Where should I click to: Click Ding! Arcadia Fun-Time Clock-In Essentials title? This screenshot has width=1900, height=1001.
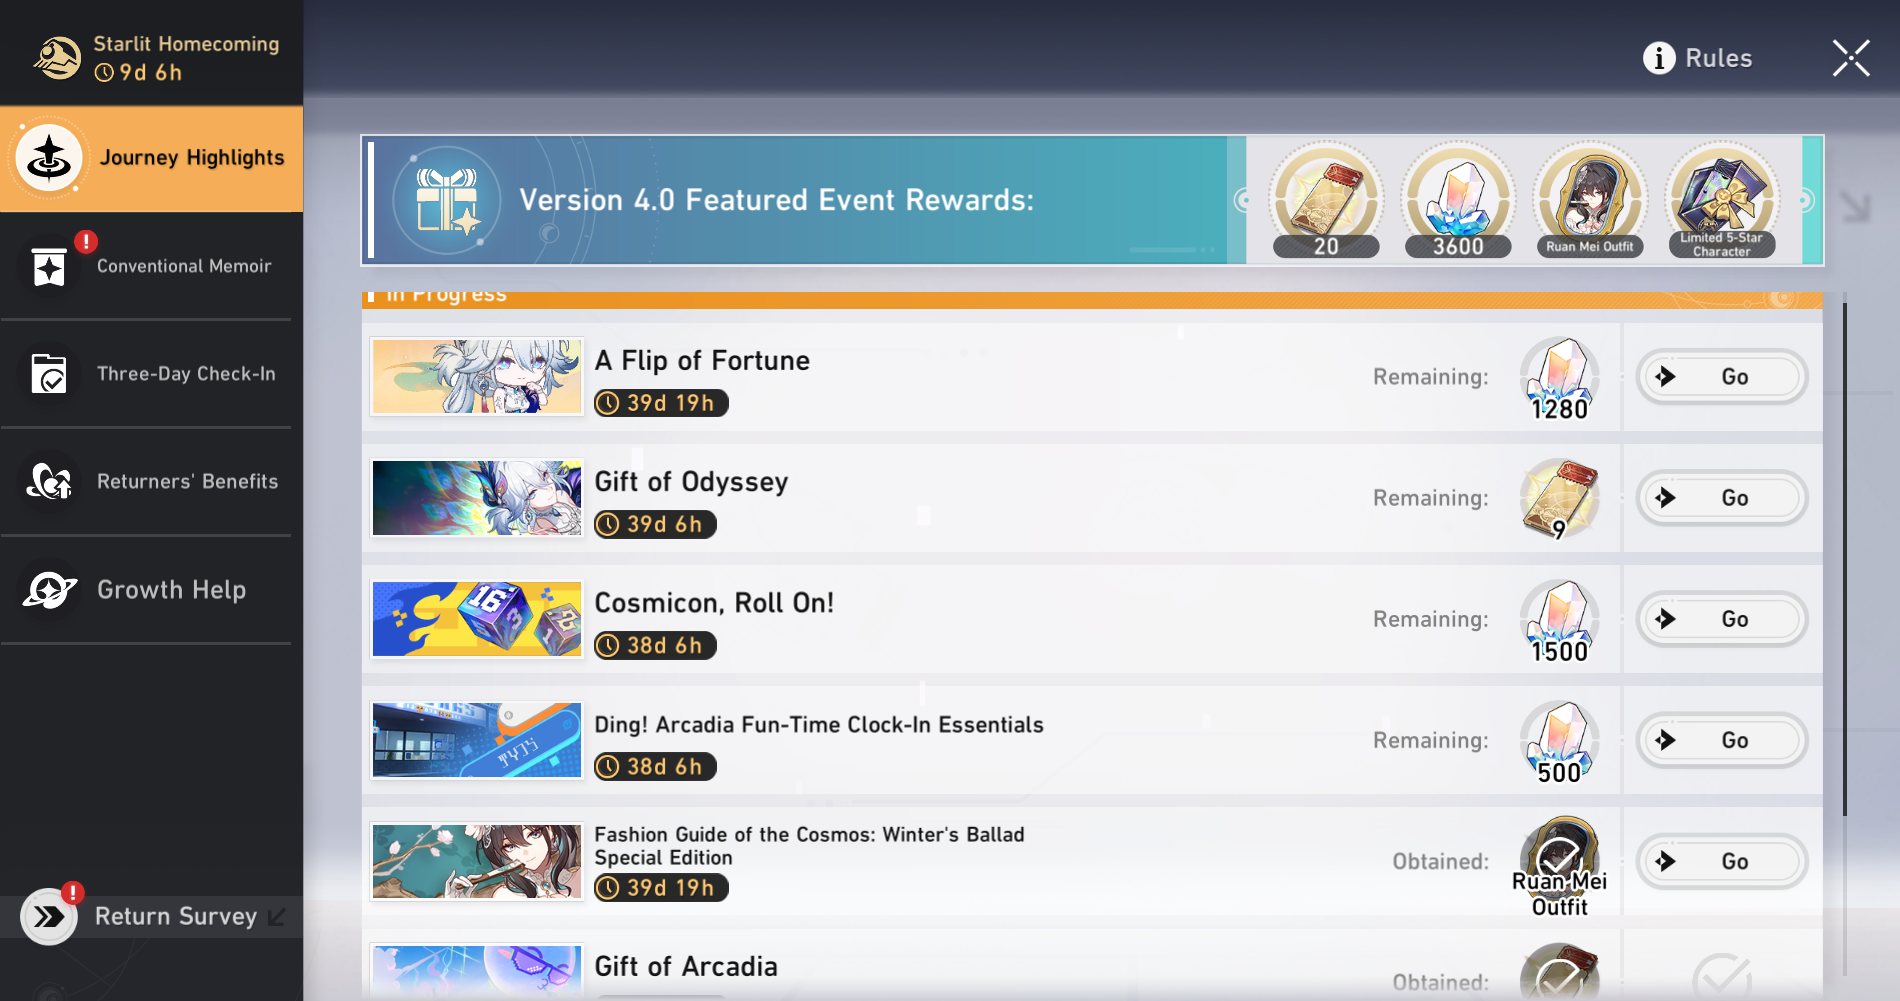pyautogui.click(x=819, y=725)
